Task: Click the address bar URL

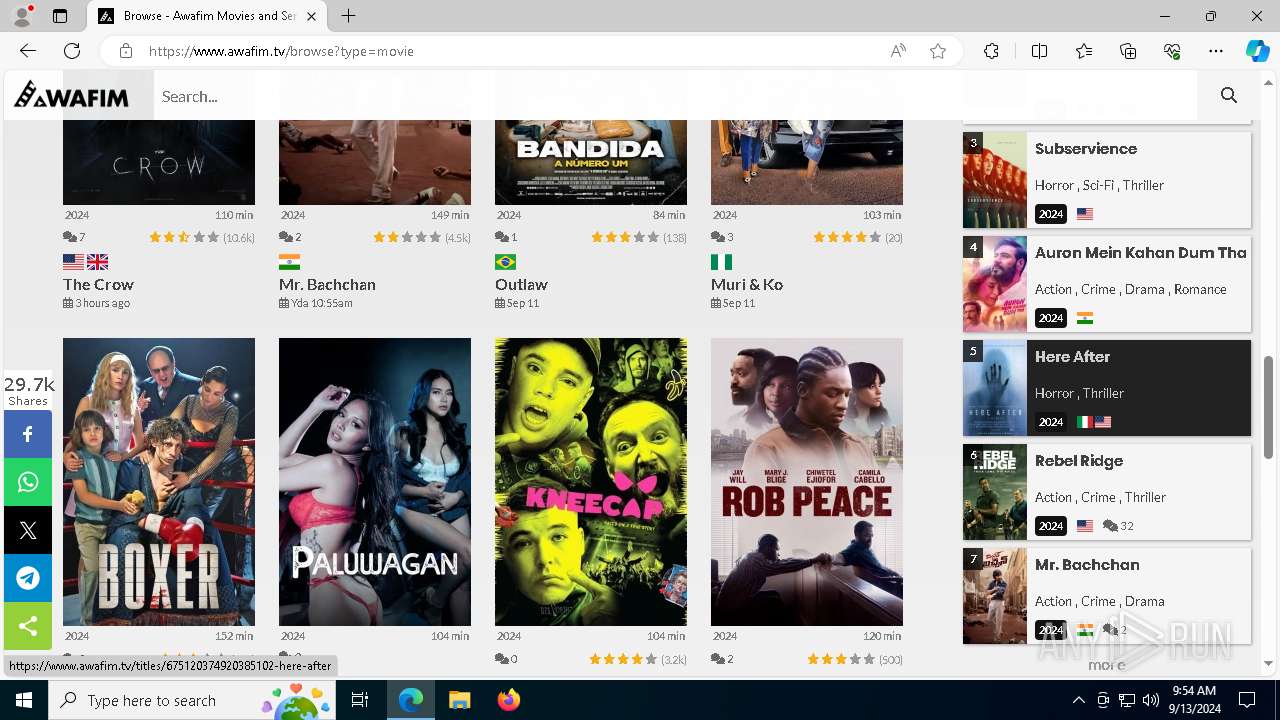Action: tap(281, 51)
